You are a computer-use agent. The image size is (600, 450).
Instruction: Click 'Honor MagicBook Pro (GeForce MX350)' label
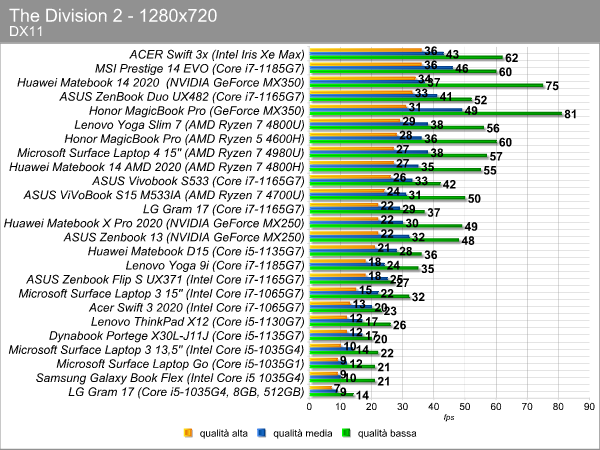pyautogui.click(x=197, y=111)
